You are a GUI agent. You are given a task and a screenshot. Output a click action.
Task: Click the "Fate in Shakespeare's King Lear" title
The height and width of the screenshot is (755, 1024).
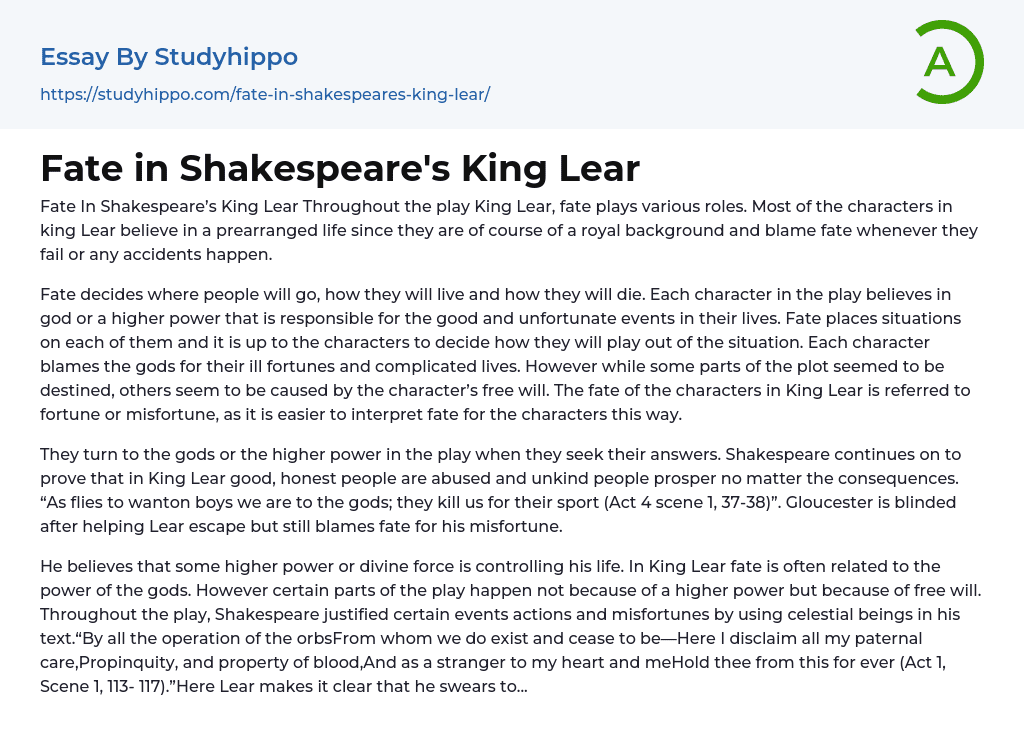pyautogui.click(x=340, y=168)
